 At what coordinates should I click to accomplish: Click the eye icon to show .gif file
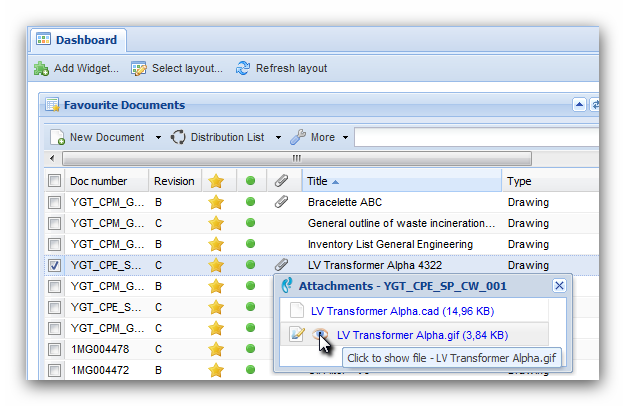pyautogui.click(x=320, y=334)
